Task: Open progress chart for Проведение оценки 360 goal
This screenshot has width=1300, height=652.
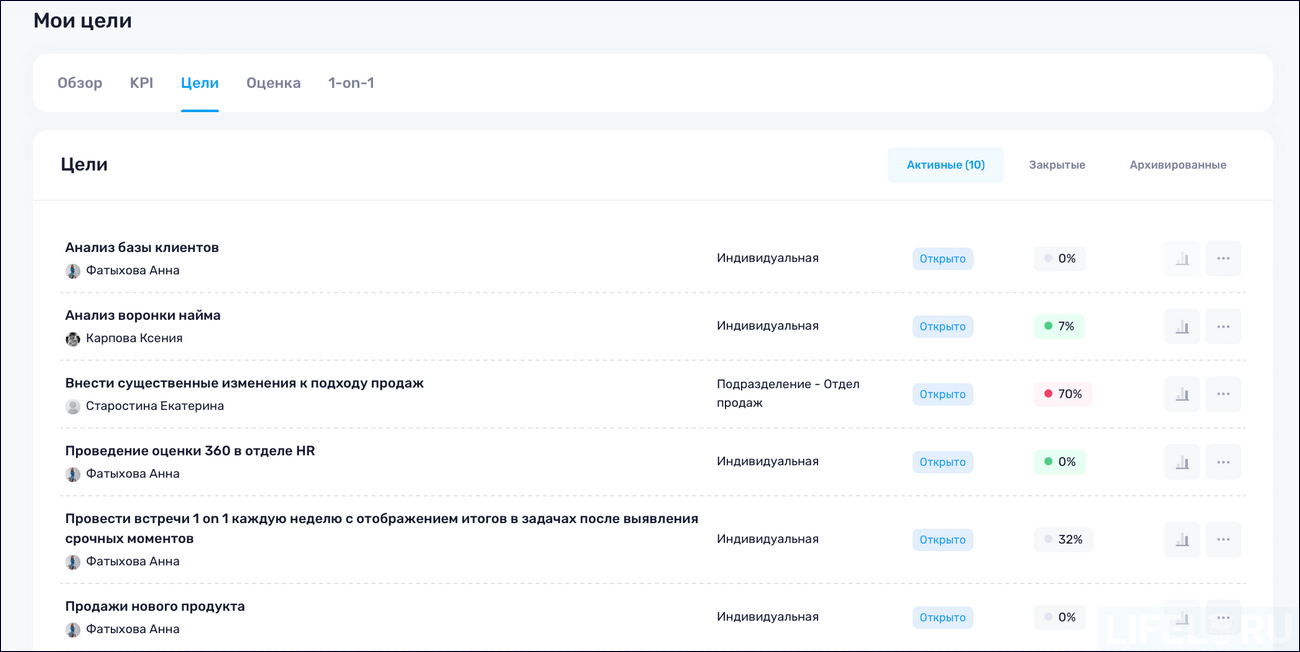Action: point(1181,461)
